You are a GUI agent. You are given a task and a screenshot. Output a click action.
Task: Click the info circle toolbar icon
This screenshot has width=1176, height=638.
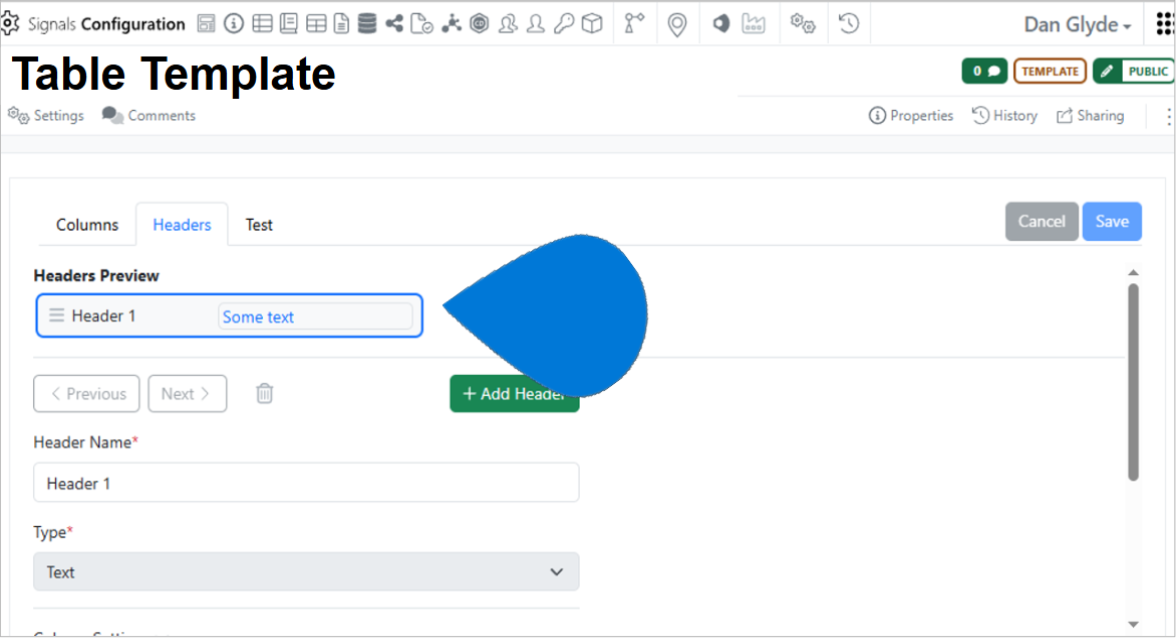click(x=234, y=23)
